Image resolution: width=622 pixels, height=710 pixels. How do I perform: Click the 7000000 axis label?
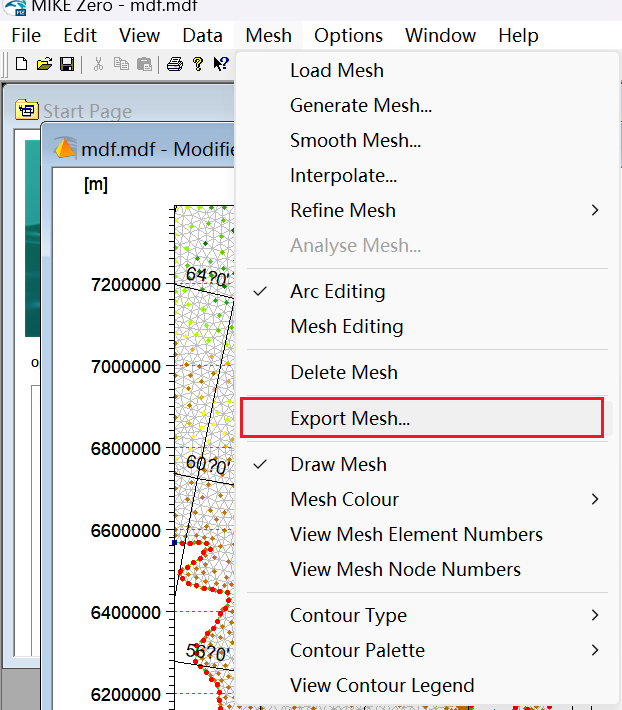pyautogui.click(x=126, y=367)
